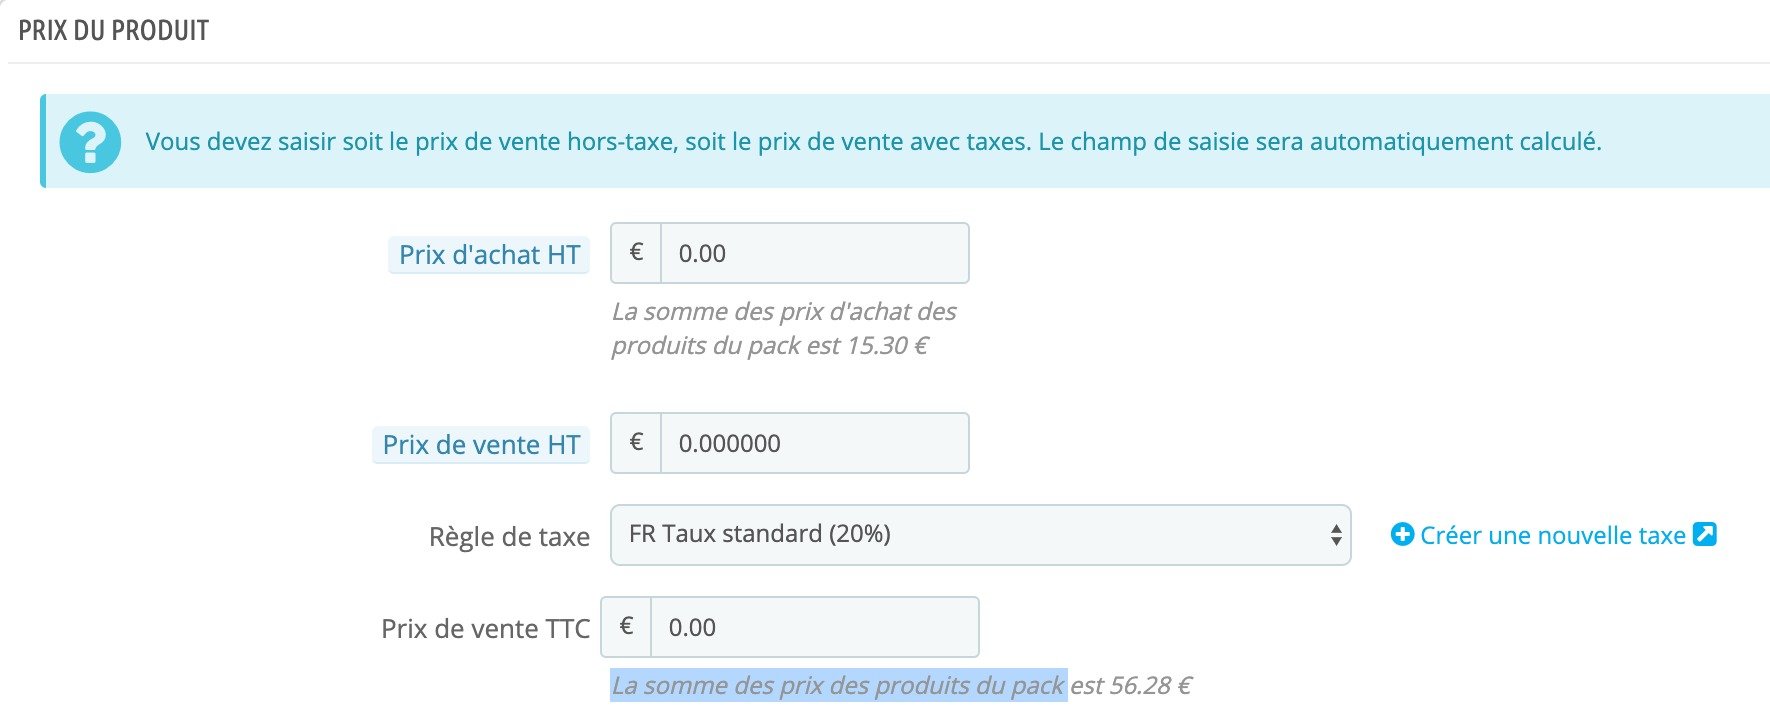The width and height of the screenshot is (1770, 724).
Task: Focus the Prix de vente HT field
Action: tap(815, 443)
